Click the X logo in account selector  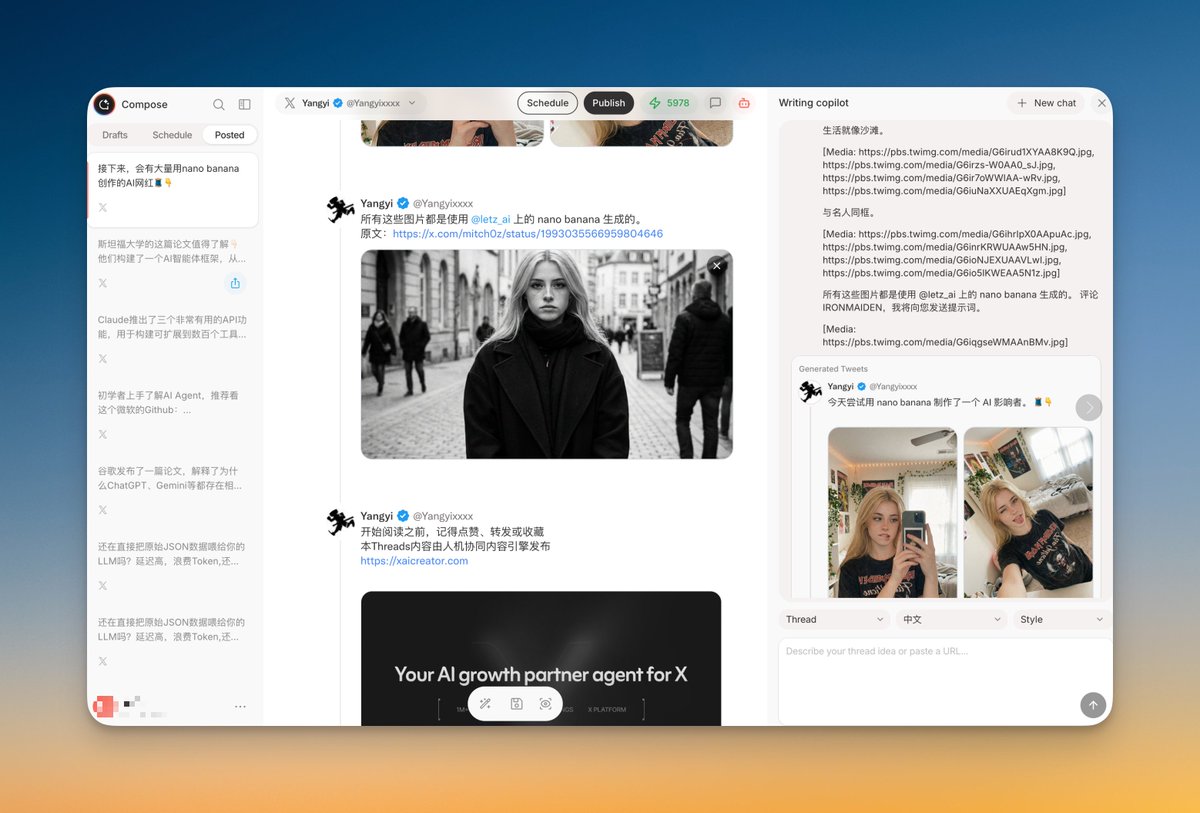tap(290, 103)
